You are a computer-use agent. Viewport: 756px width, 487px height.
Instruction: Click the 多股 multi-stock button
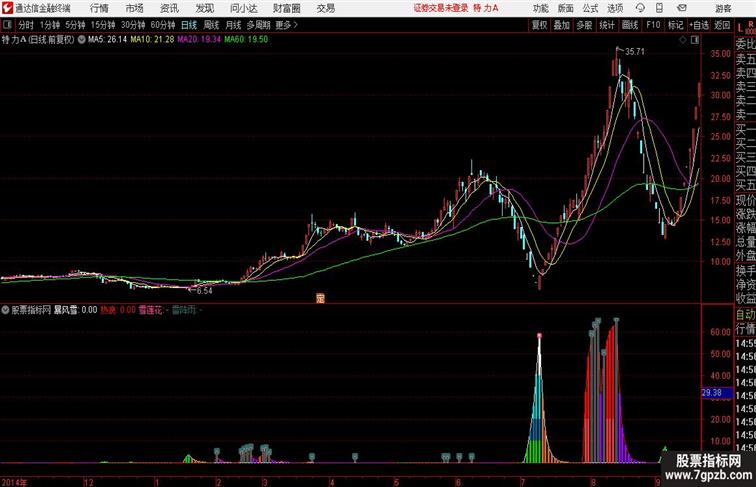click(584, 25)
